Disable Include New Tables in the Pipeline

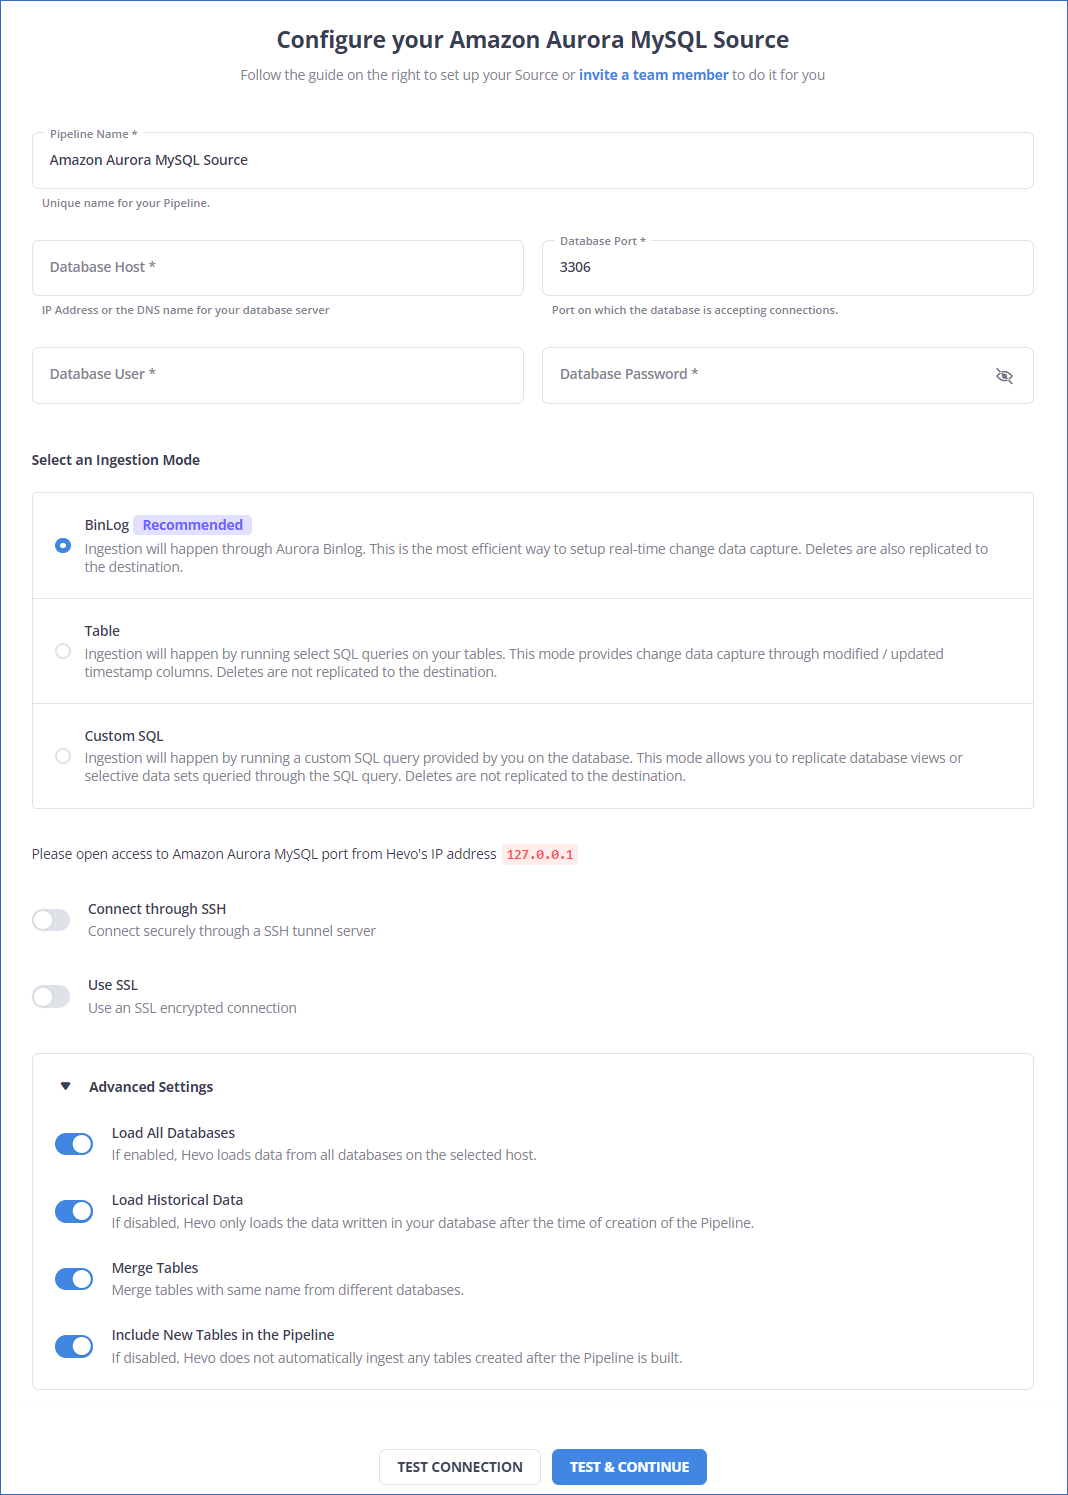tap(74, 1346)
